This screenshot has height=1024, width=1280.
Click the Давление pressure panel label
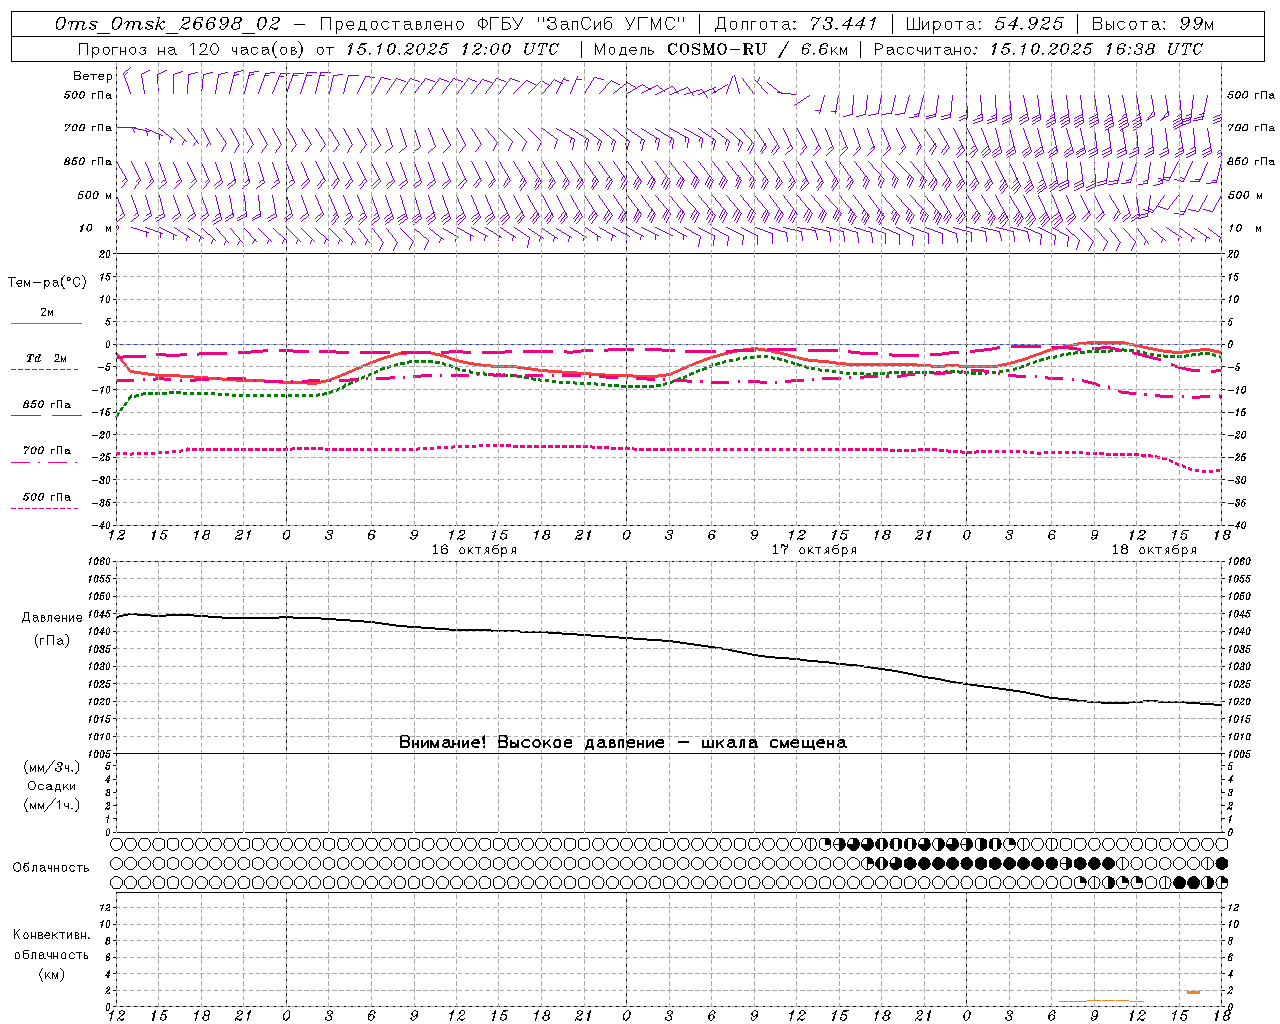click(52, 618)
